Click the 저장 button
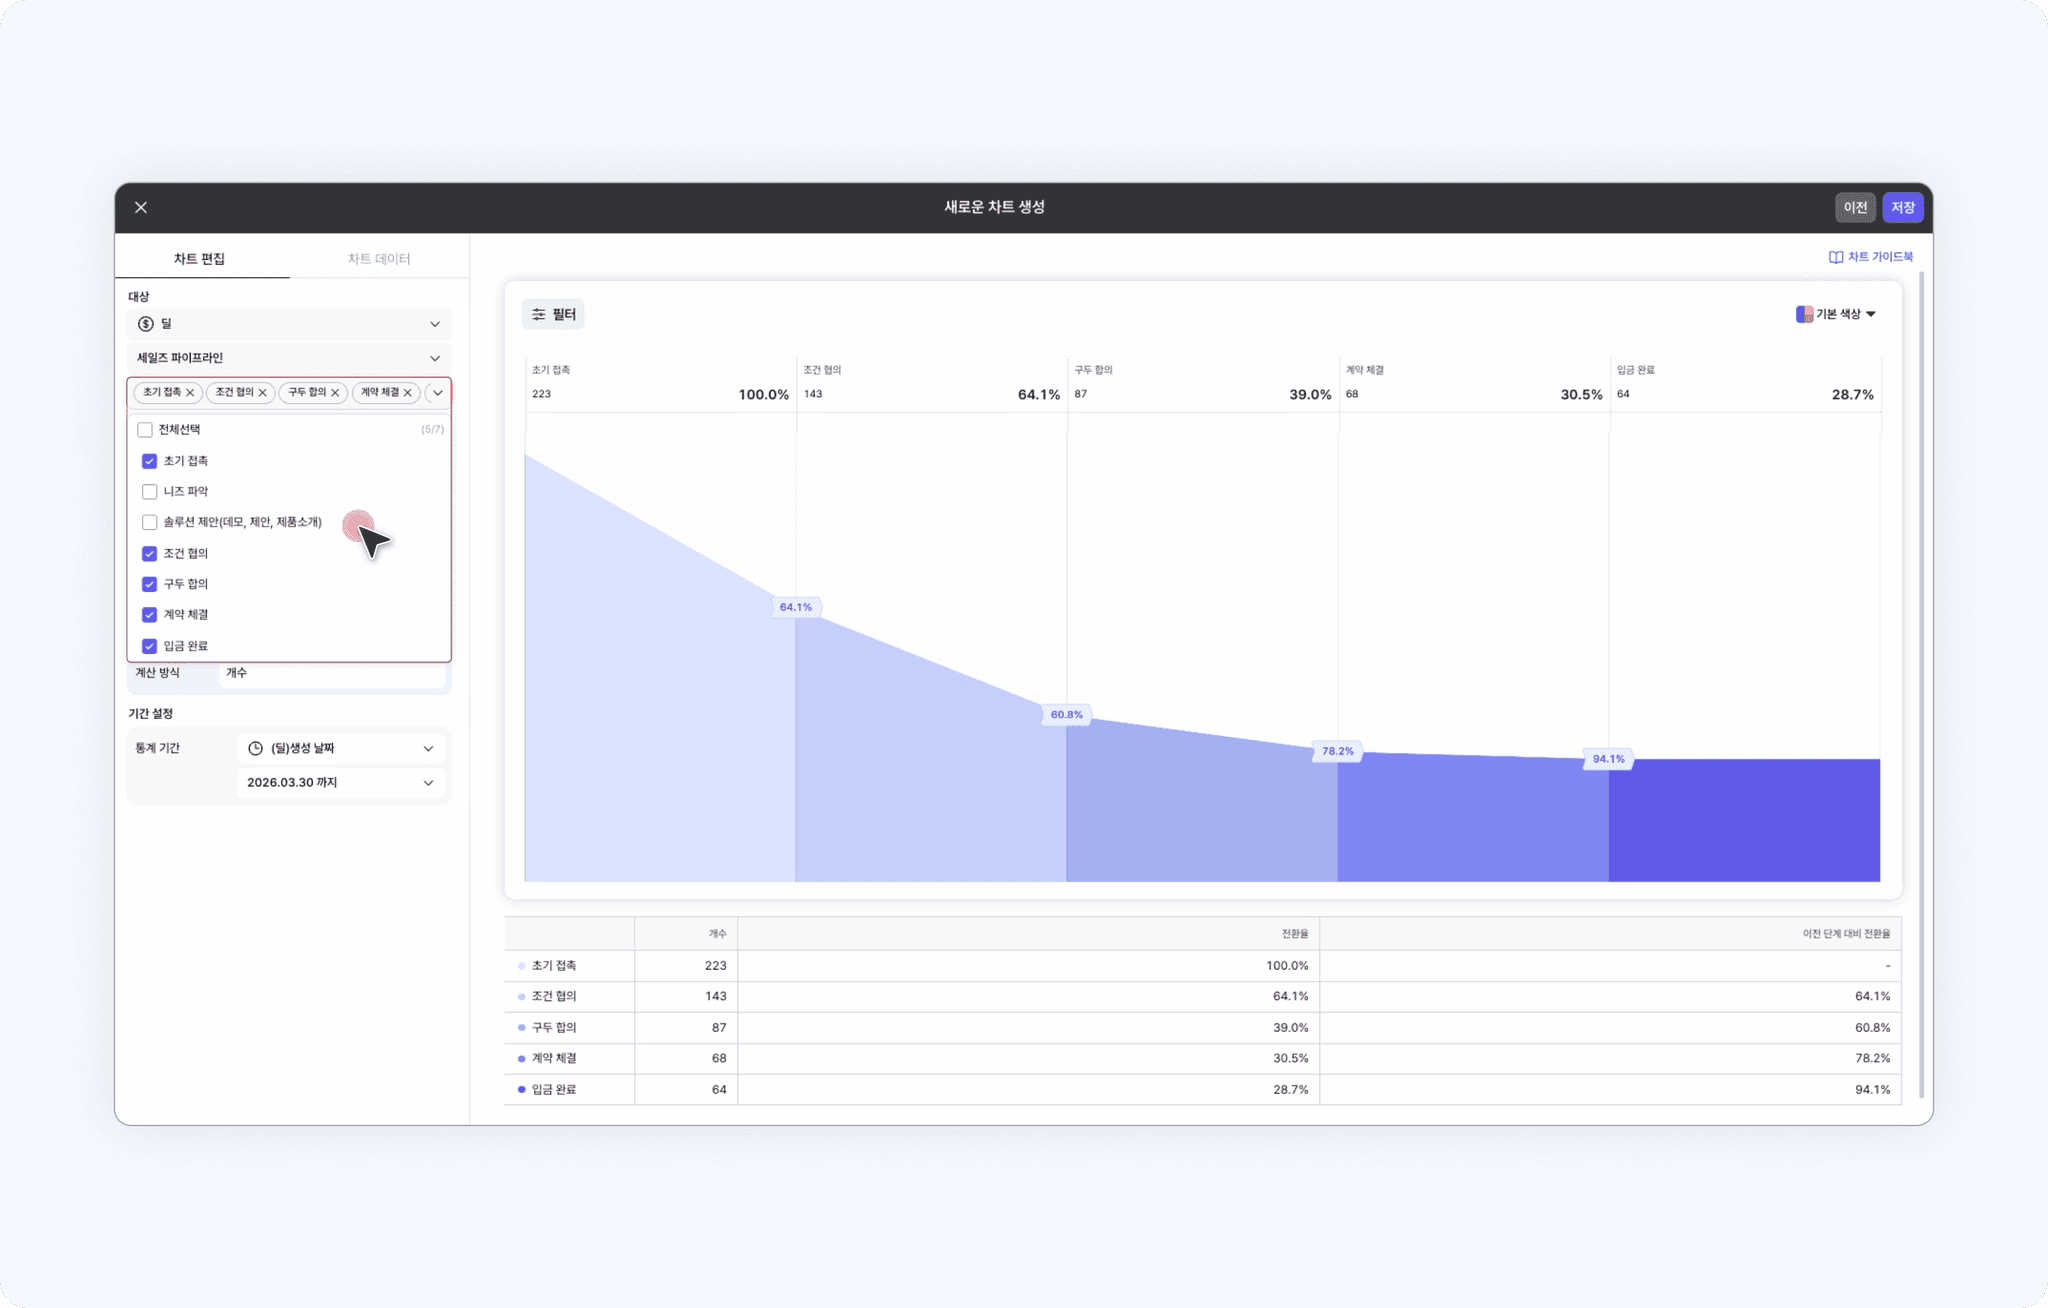This screenshot has height=1308, width=2048. (1902, 207)
